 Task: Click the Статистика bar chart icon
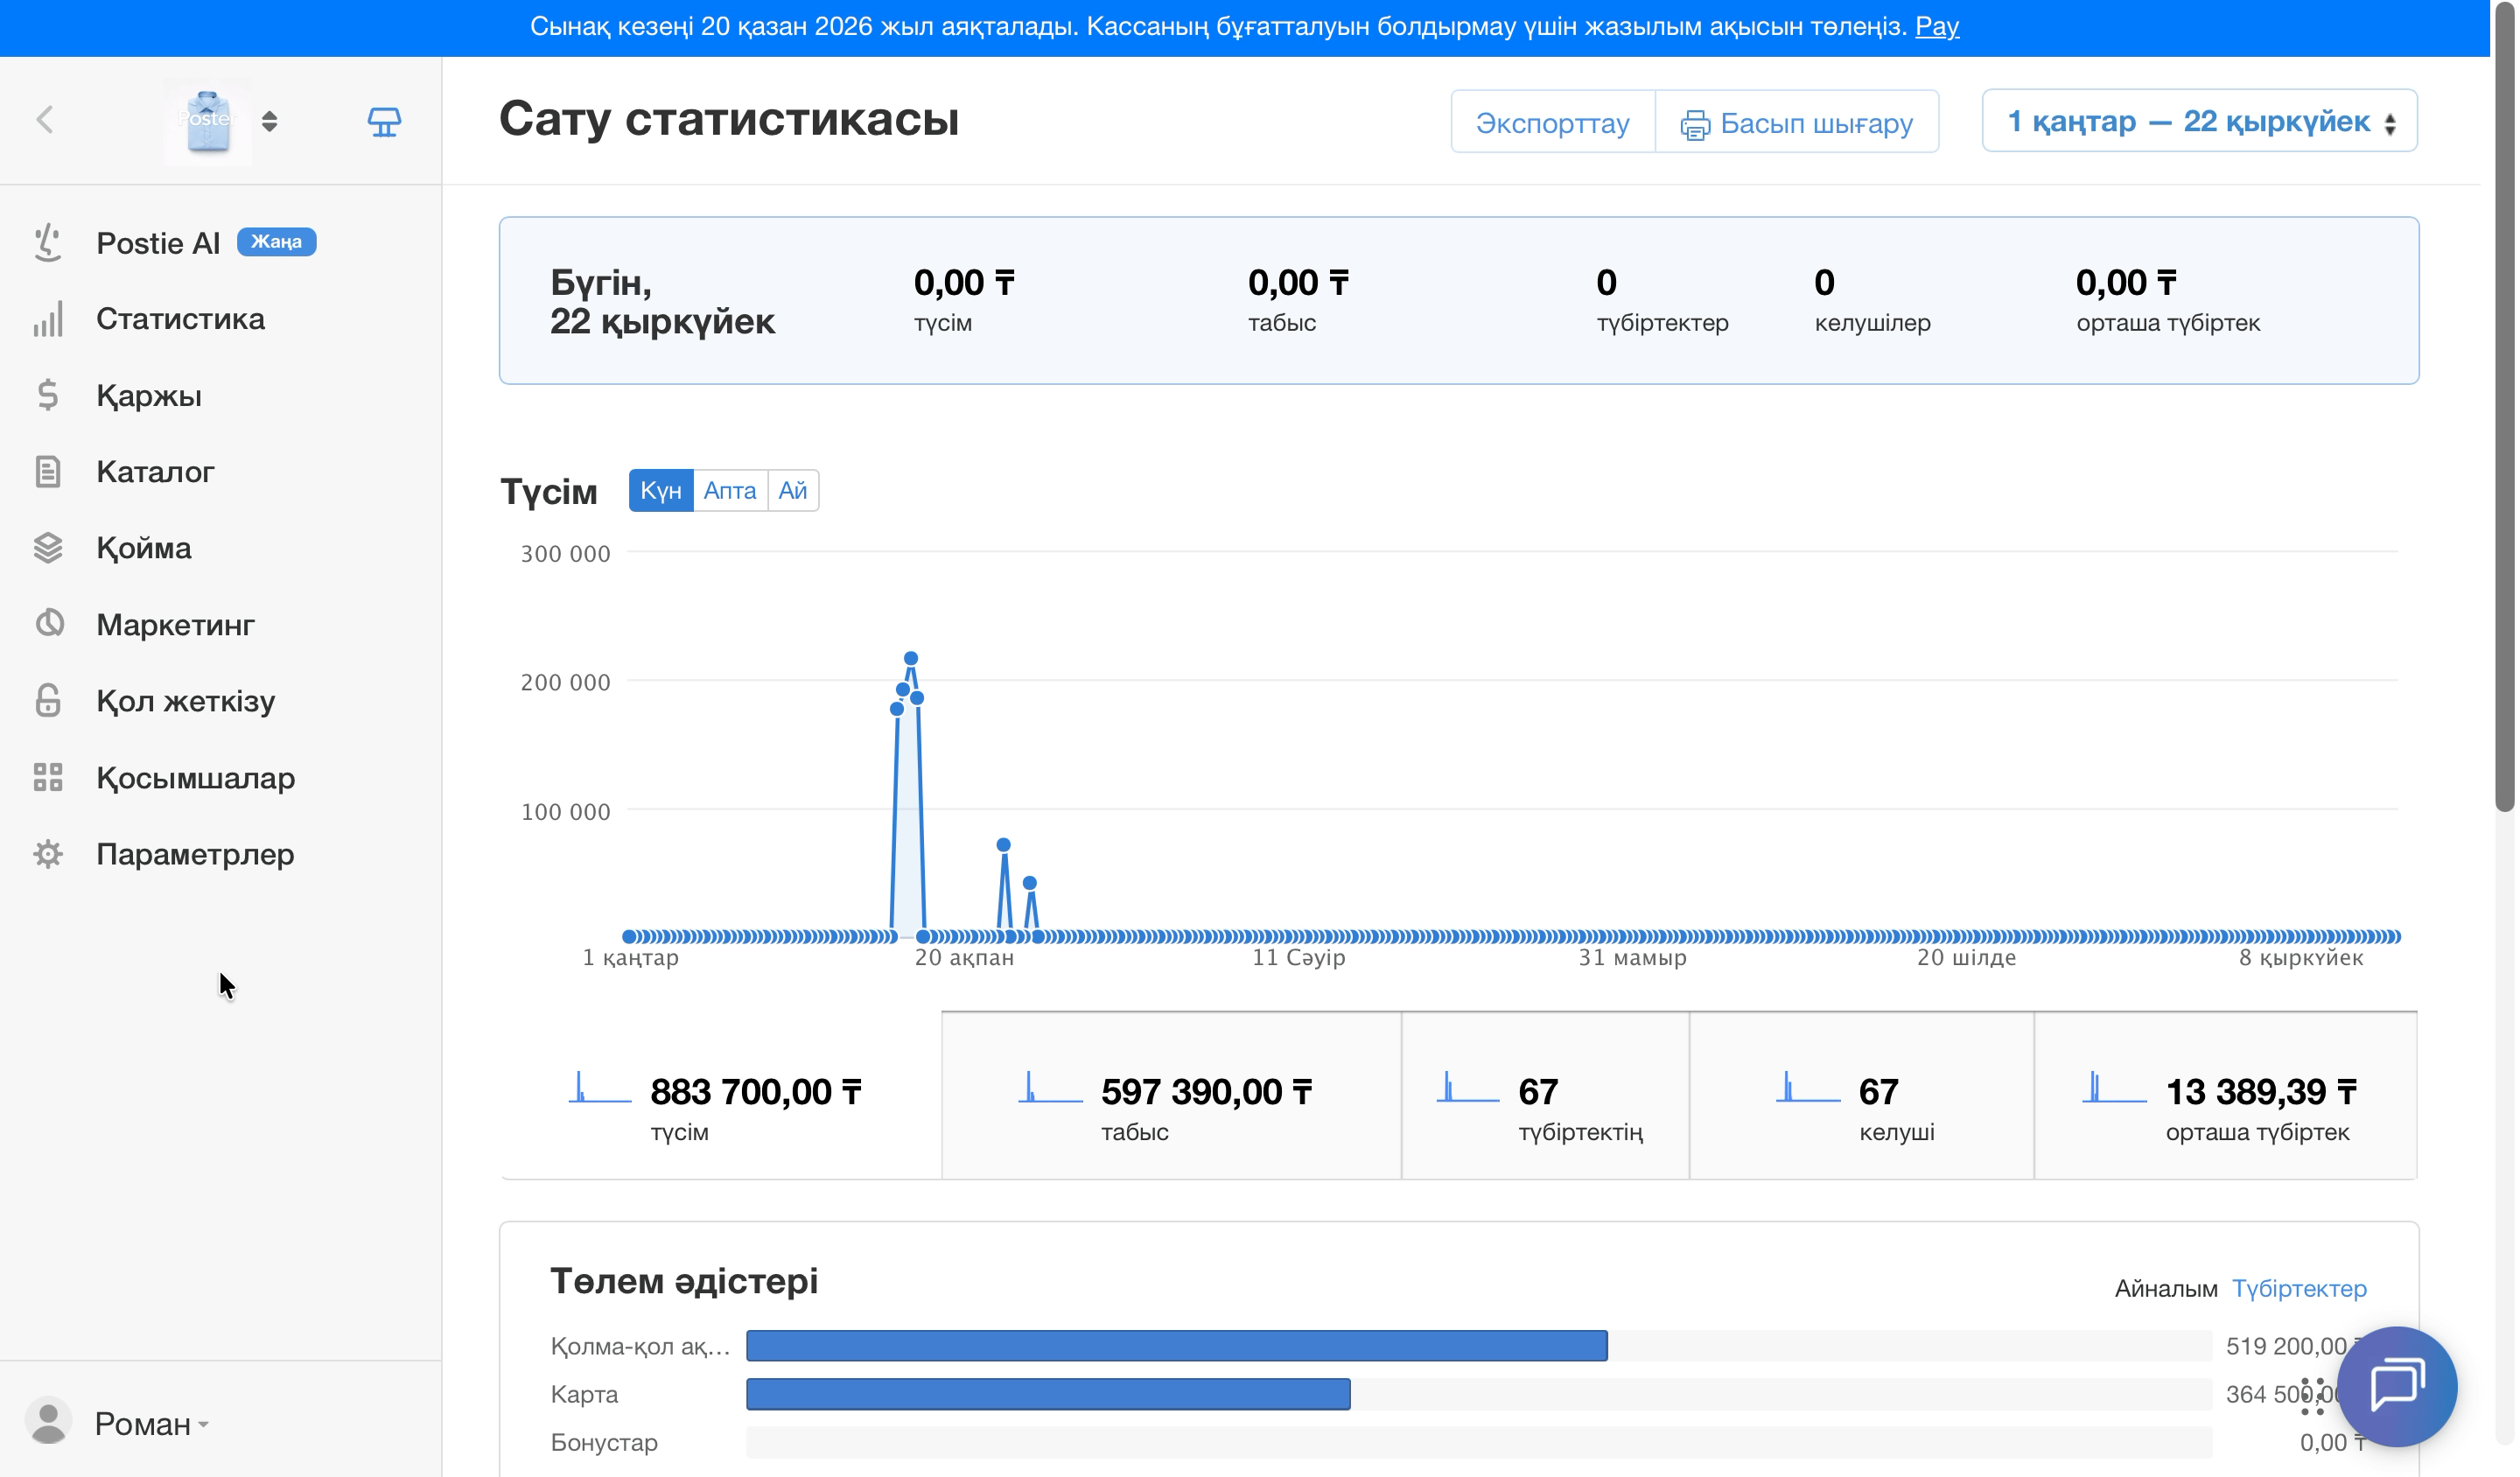tap(48, 319)
